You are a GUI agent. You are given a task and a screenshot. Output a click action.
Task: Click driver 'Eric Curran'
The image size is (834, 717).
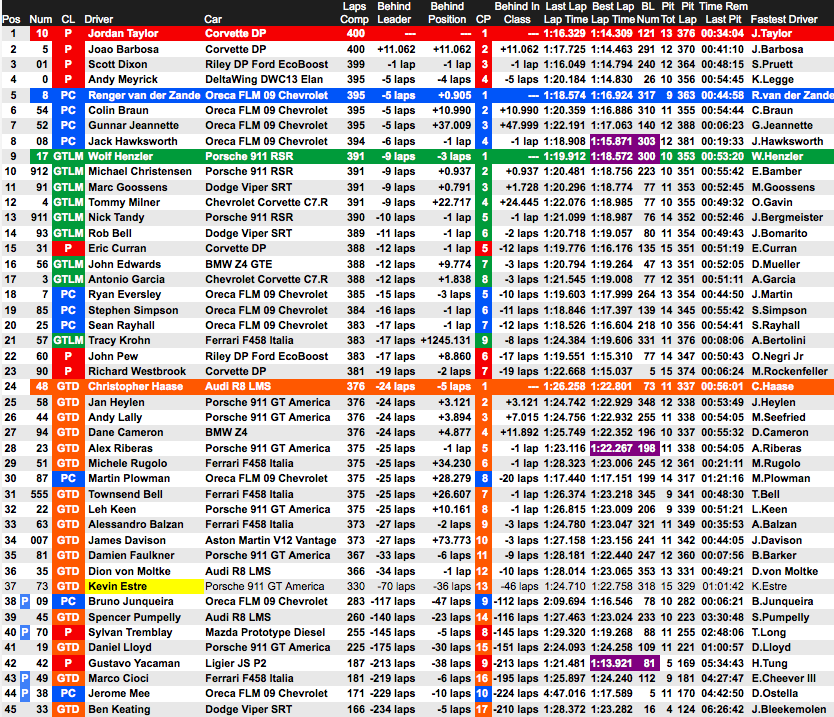pyautogui.click(x=117, y=248)
